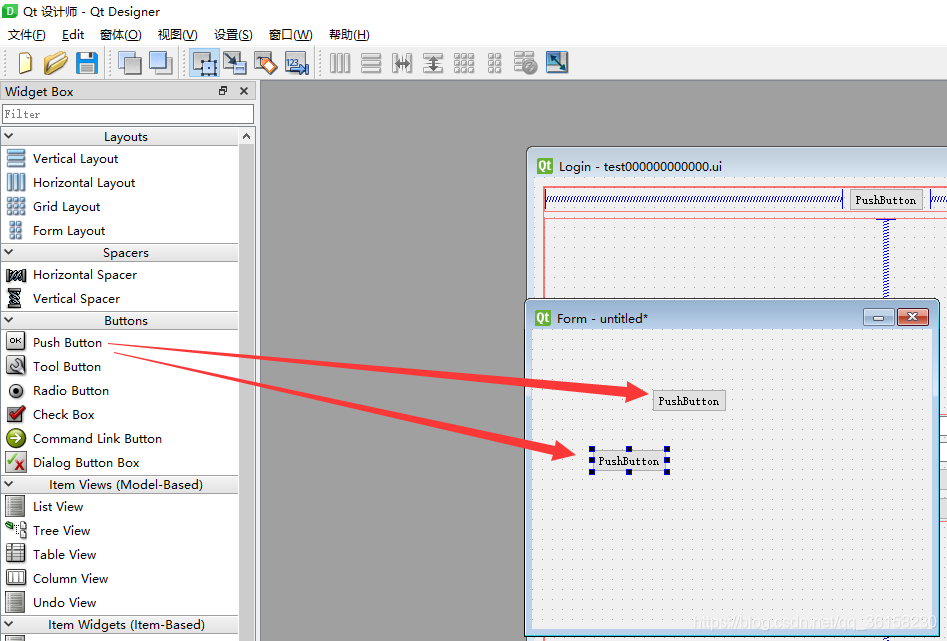Image resolution: width=947 pixels, height=641 pixels.
Task: Select the Edit Widgets mode icon
Action: 204,63
